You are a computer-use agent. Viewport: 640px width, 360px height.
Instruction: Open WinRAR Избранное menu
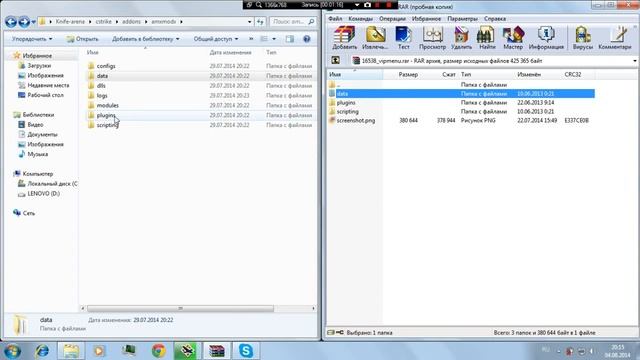click(x=426, y=19)
